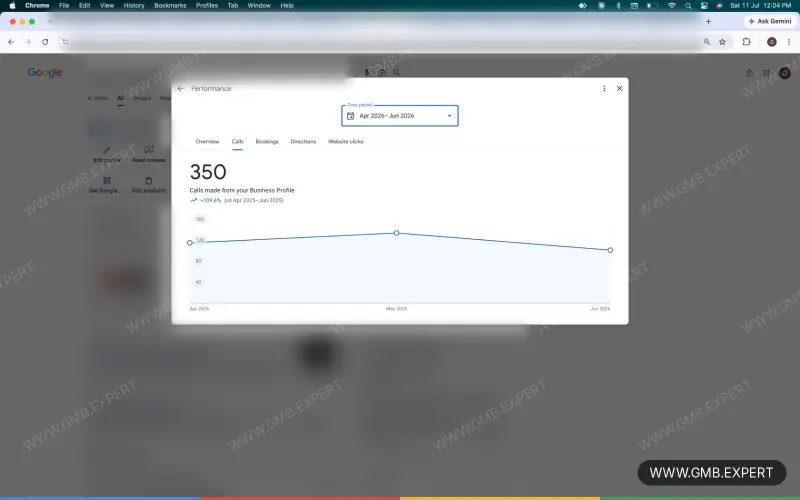The height and width of the screenshot is (500, 800).
Task: Click the Get Google QR-code shortcut
Action: 107,185
